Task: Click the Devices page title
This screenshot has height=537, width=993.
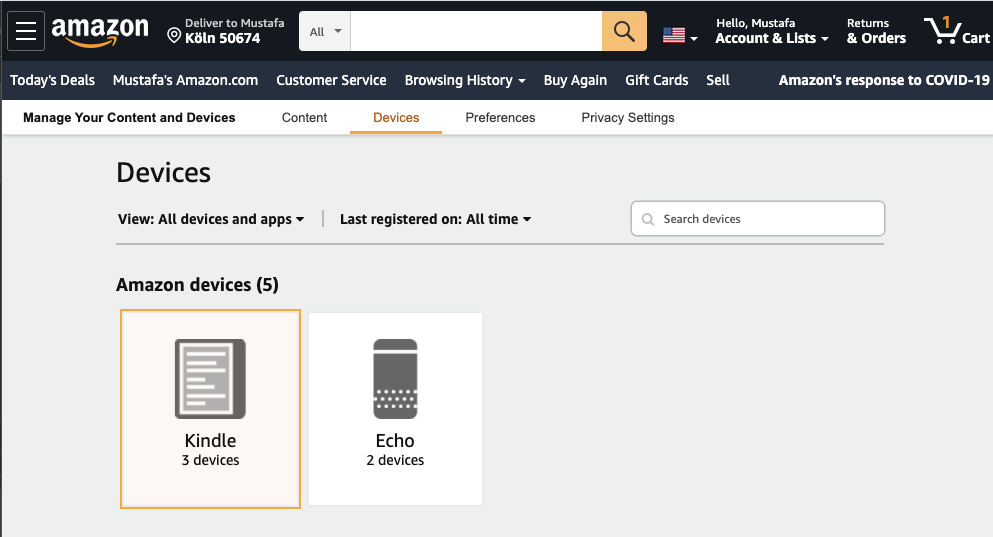Action: (x=163, y=172)
